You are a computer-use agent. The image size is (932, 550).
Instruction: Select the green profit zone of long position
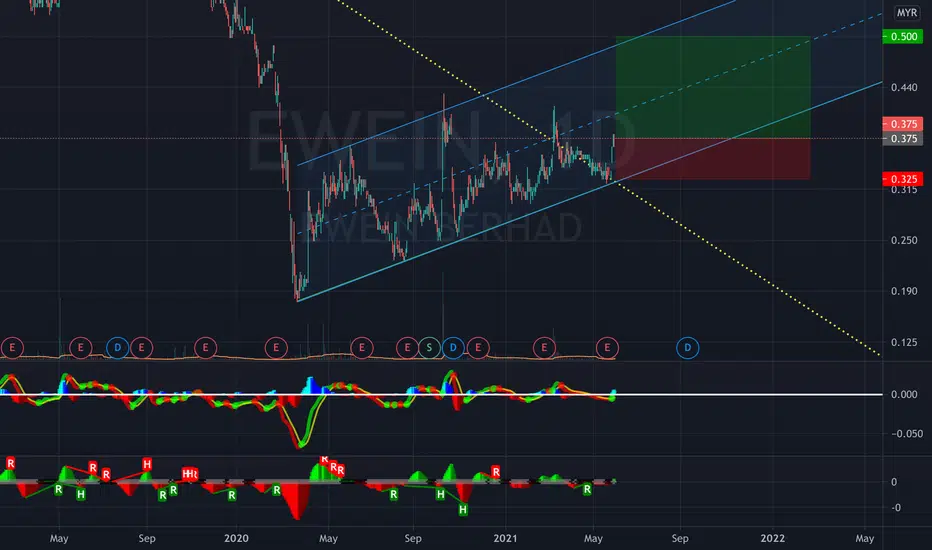(x=713, y=87)
